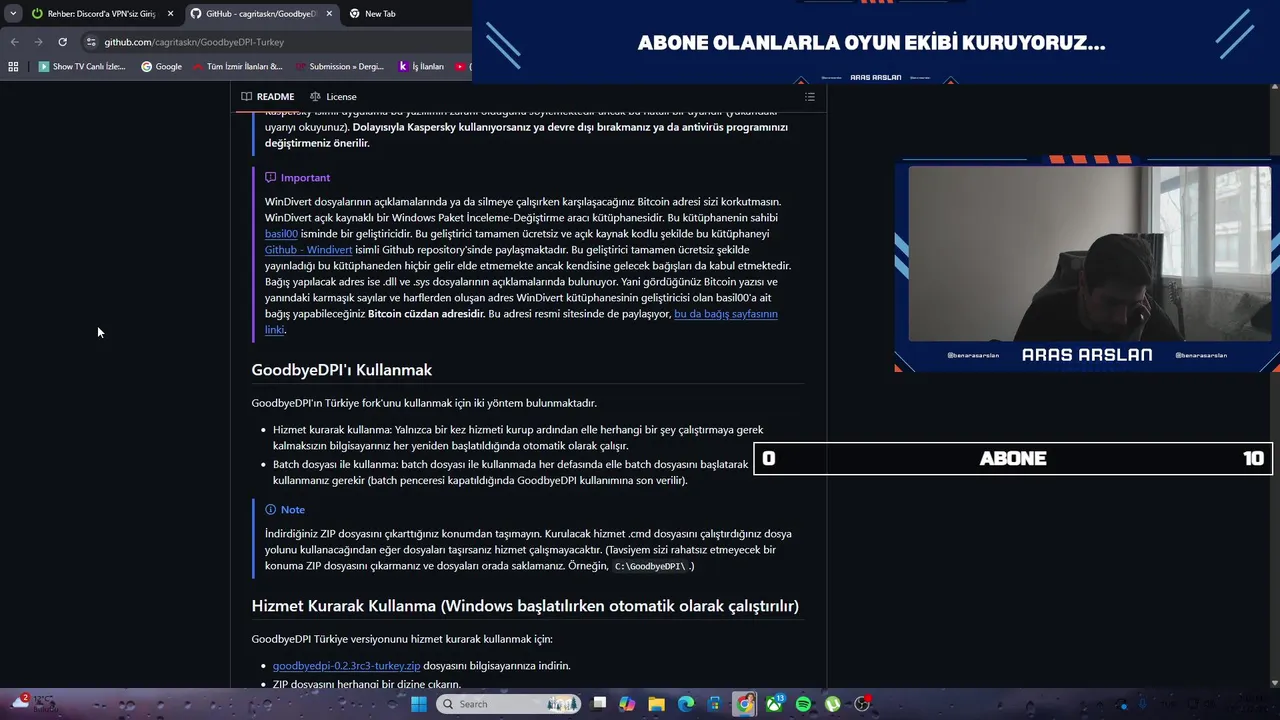Reload the GitHub page
The width and height of the screenshot is (1280, 720).
(x=62, y=42)
